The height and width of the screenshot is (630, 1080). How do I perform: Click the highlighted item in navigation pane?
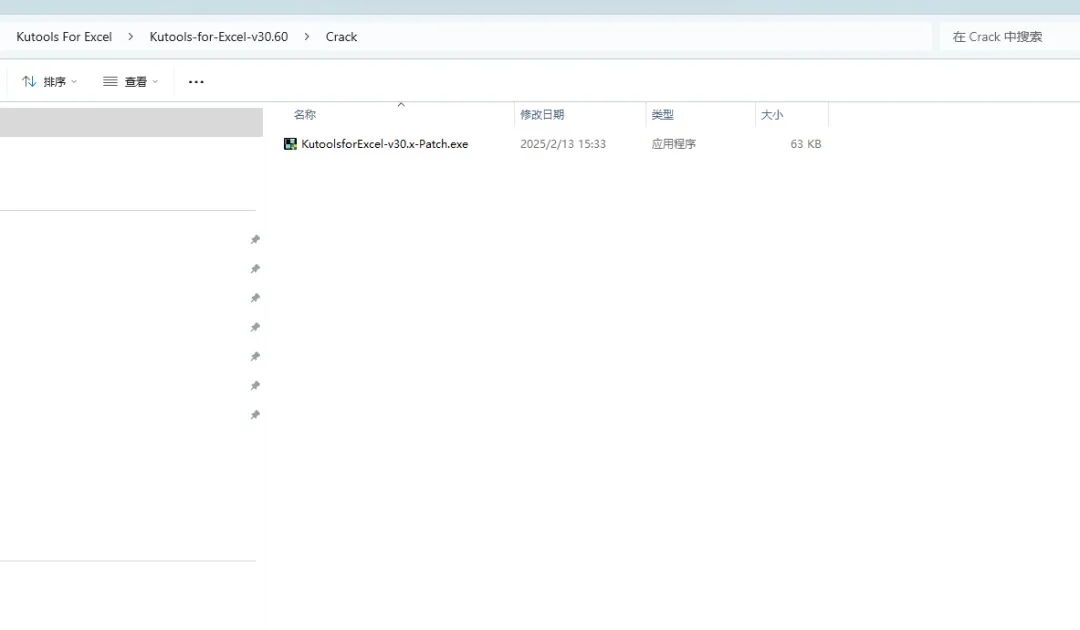131,123
